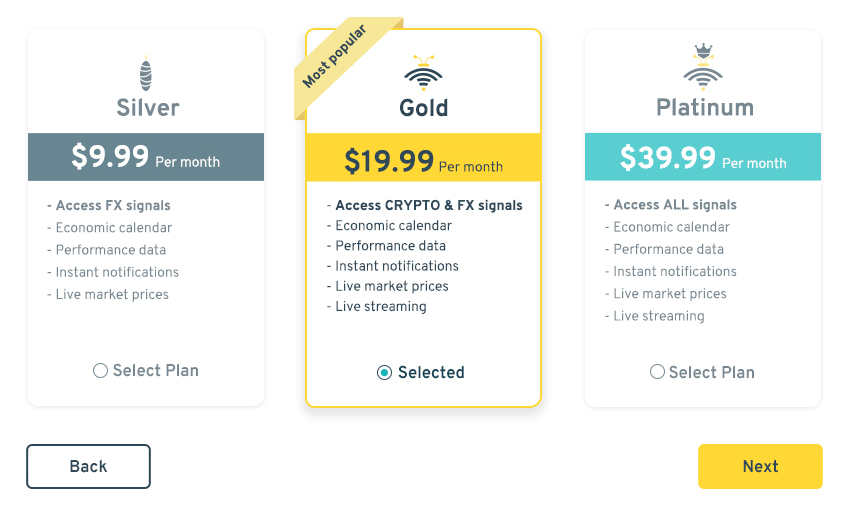Viewport: 850px width, 514px height.
Task: Click Access ALL signals feature text
Action: 674,205
